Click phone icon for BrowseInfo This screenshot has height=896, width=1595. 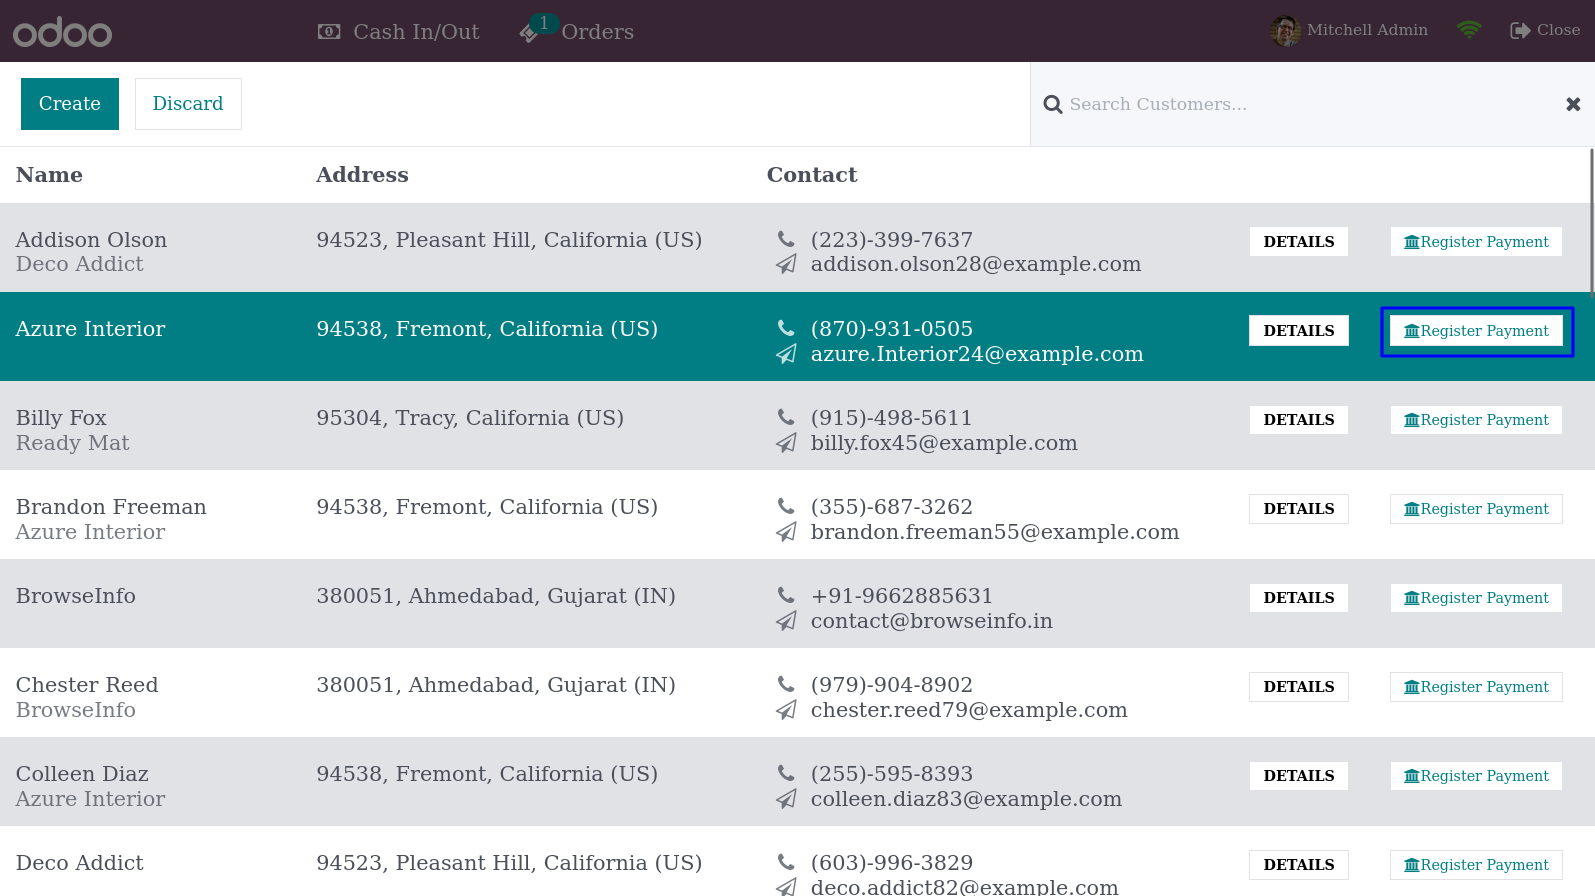click(786, 596)
